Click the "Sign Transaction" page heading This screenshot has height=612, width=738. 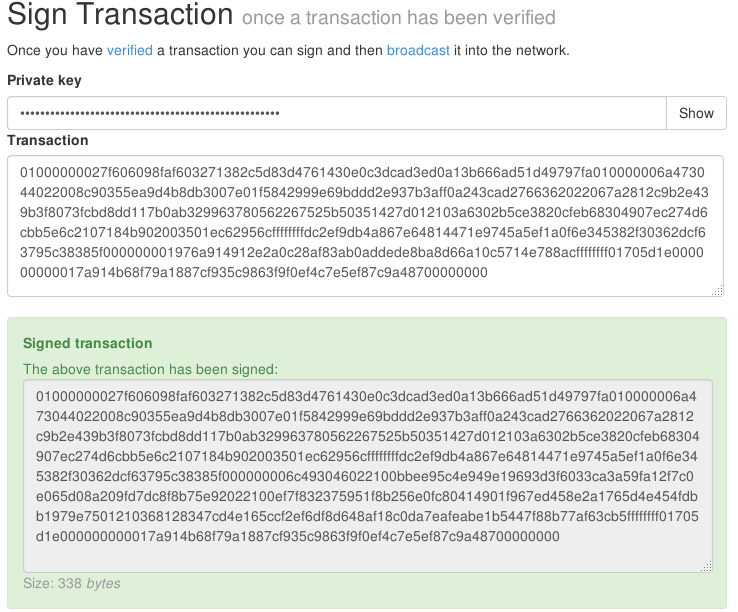click(x=120, y=16)
